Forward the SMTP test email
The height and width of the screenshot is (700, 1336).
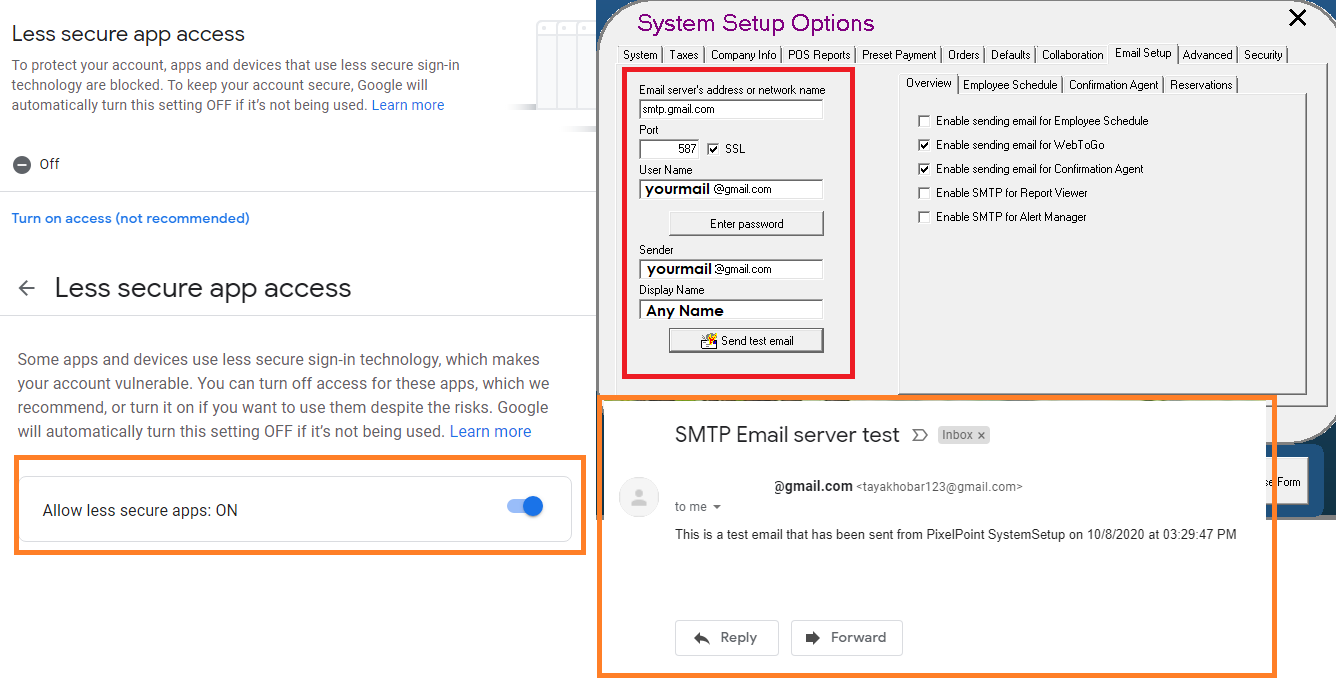(847, 638)
